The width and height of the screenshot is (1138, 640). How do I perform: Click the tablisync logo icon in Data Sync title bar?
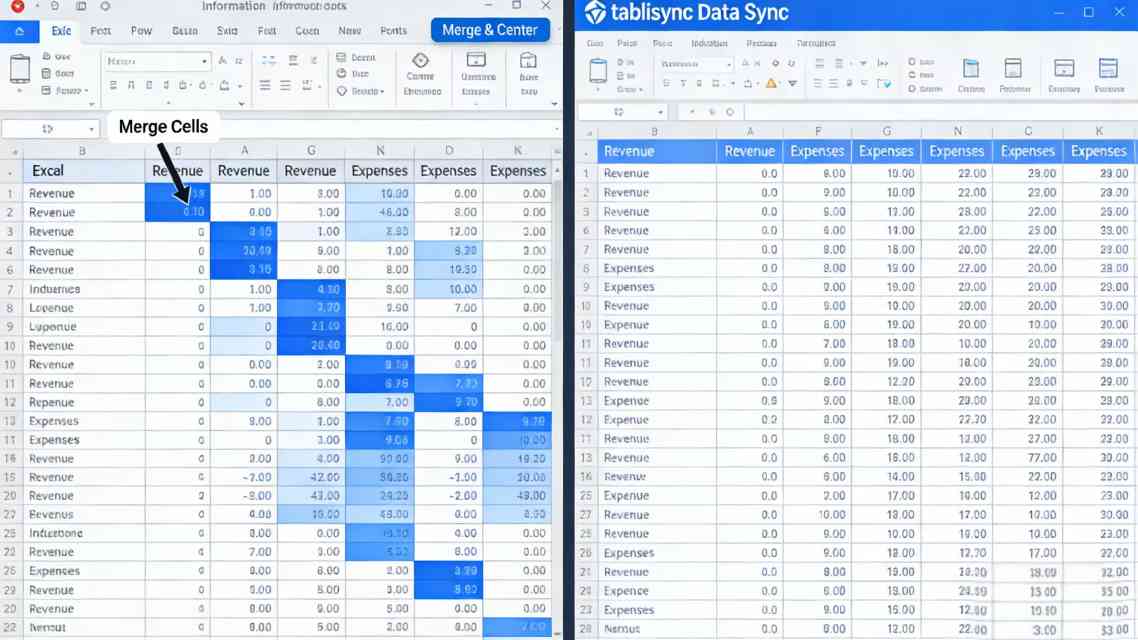pos(595,12)
